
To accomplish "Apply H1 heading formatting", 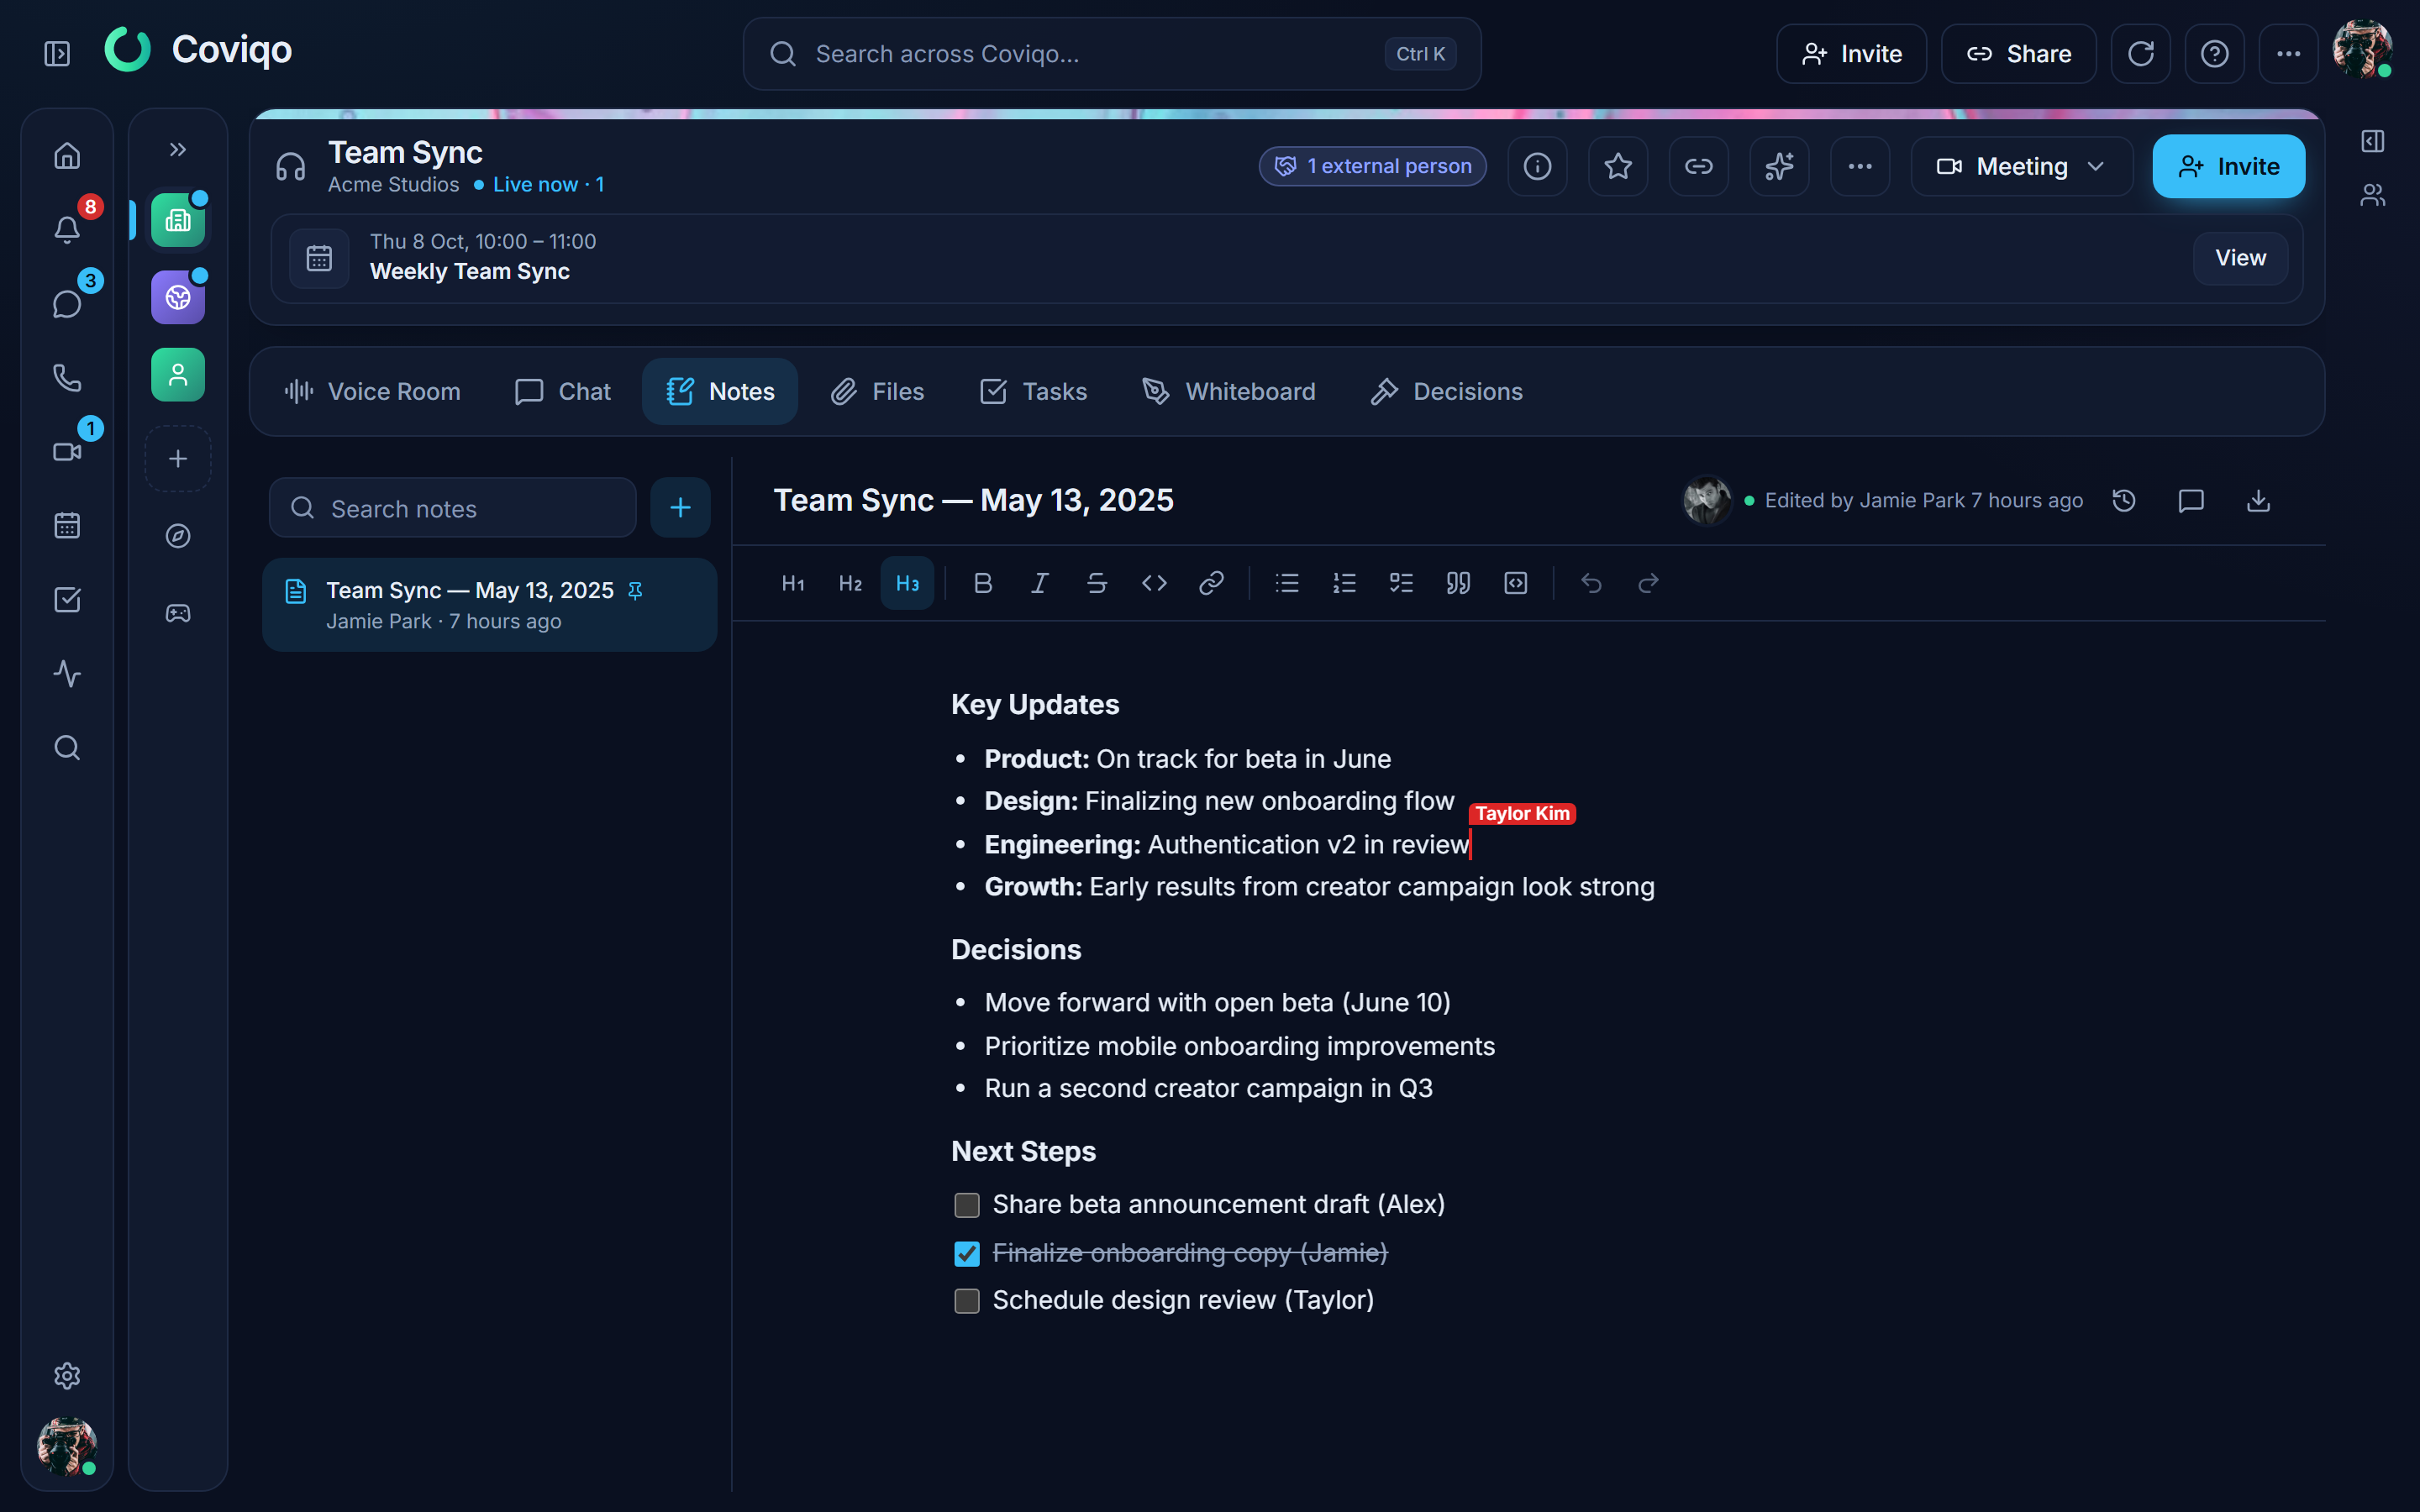I will (x=793, y=583).
